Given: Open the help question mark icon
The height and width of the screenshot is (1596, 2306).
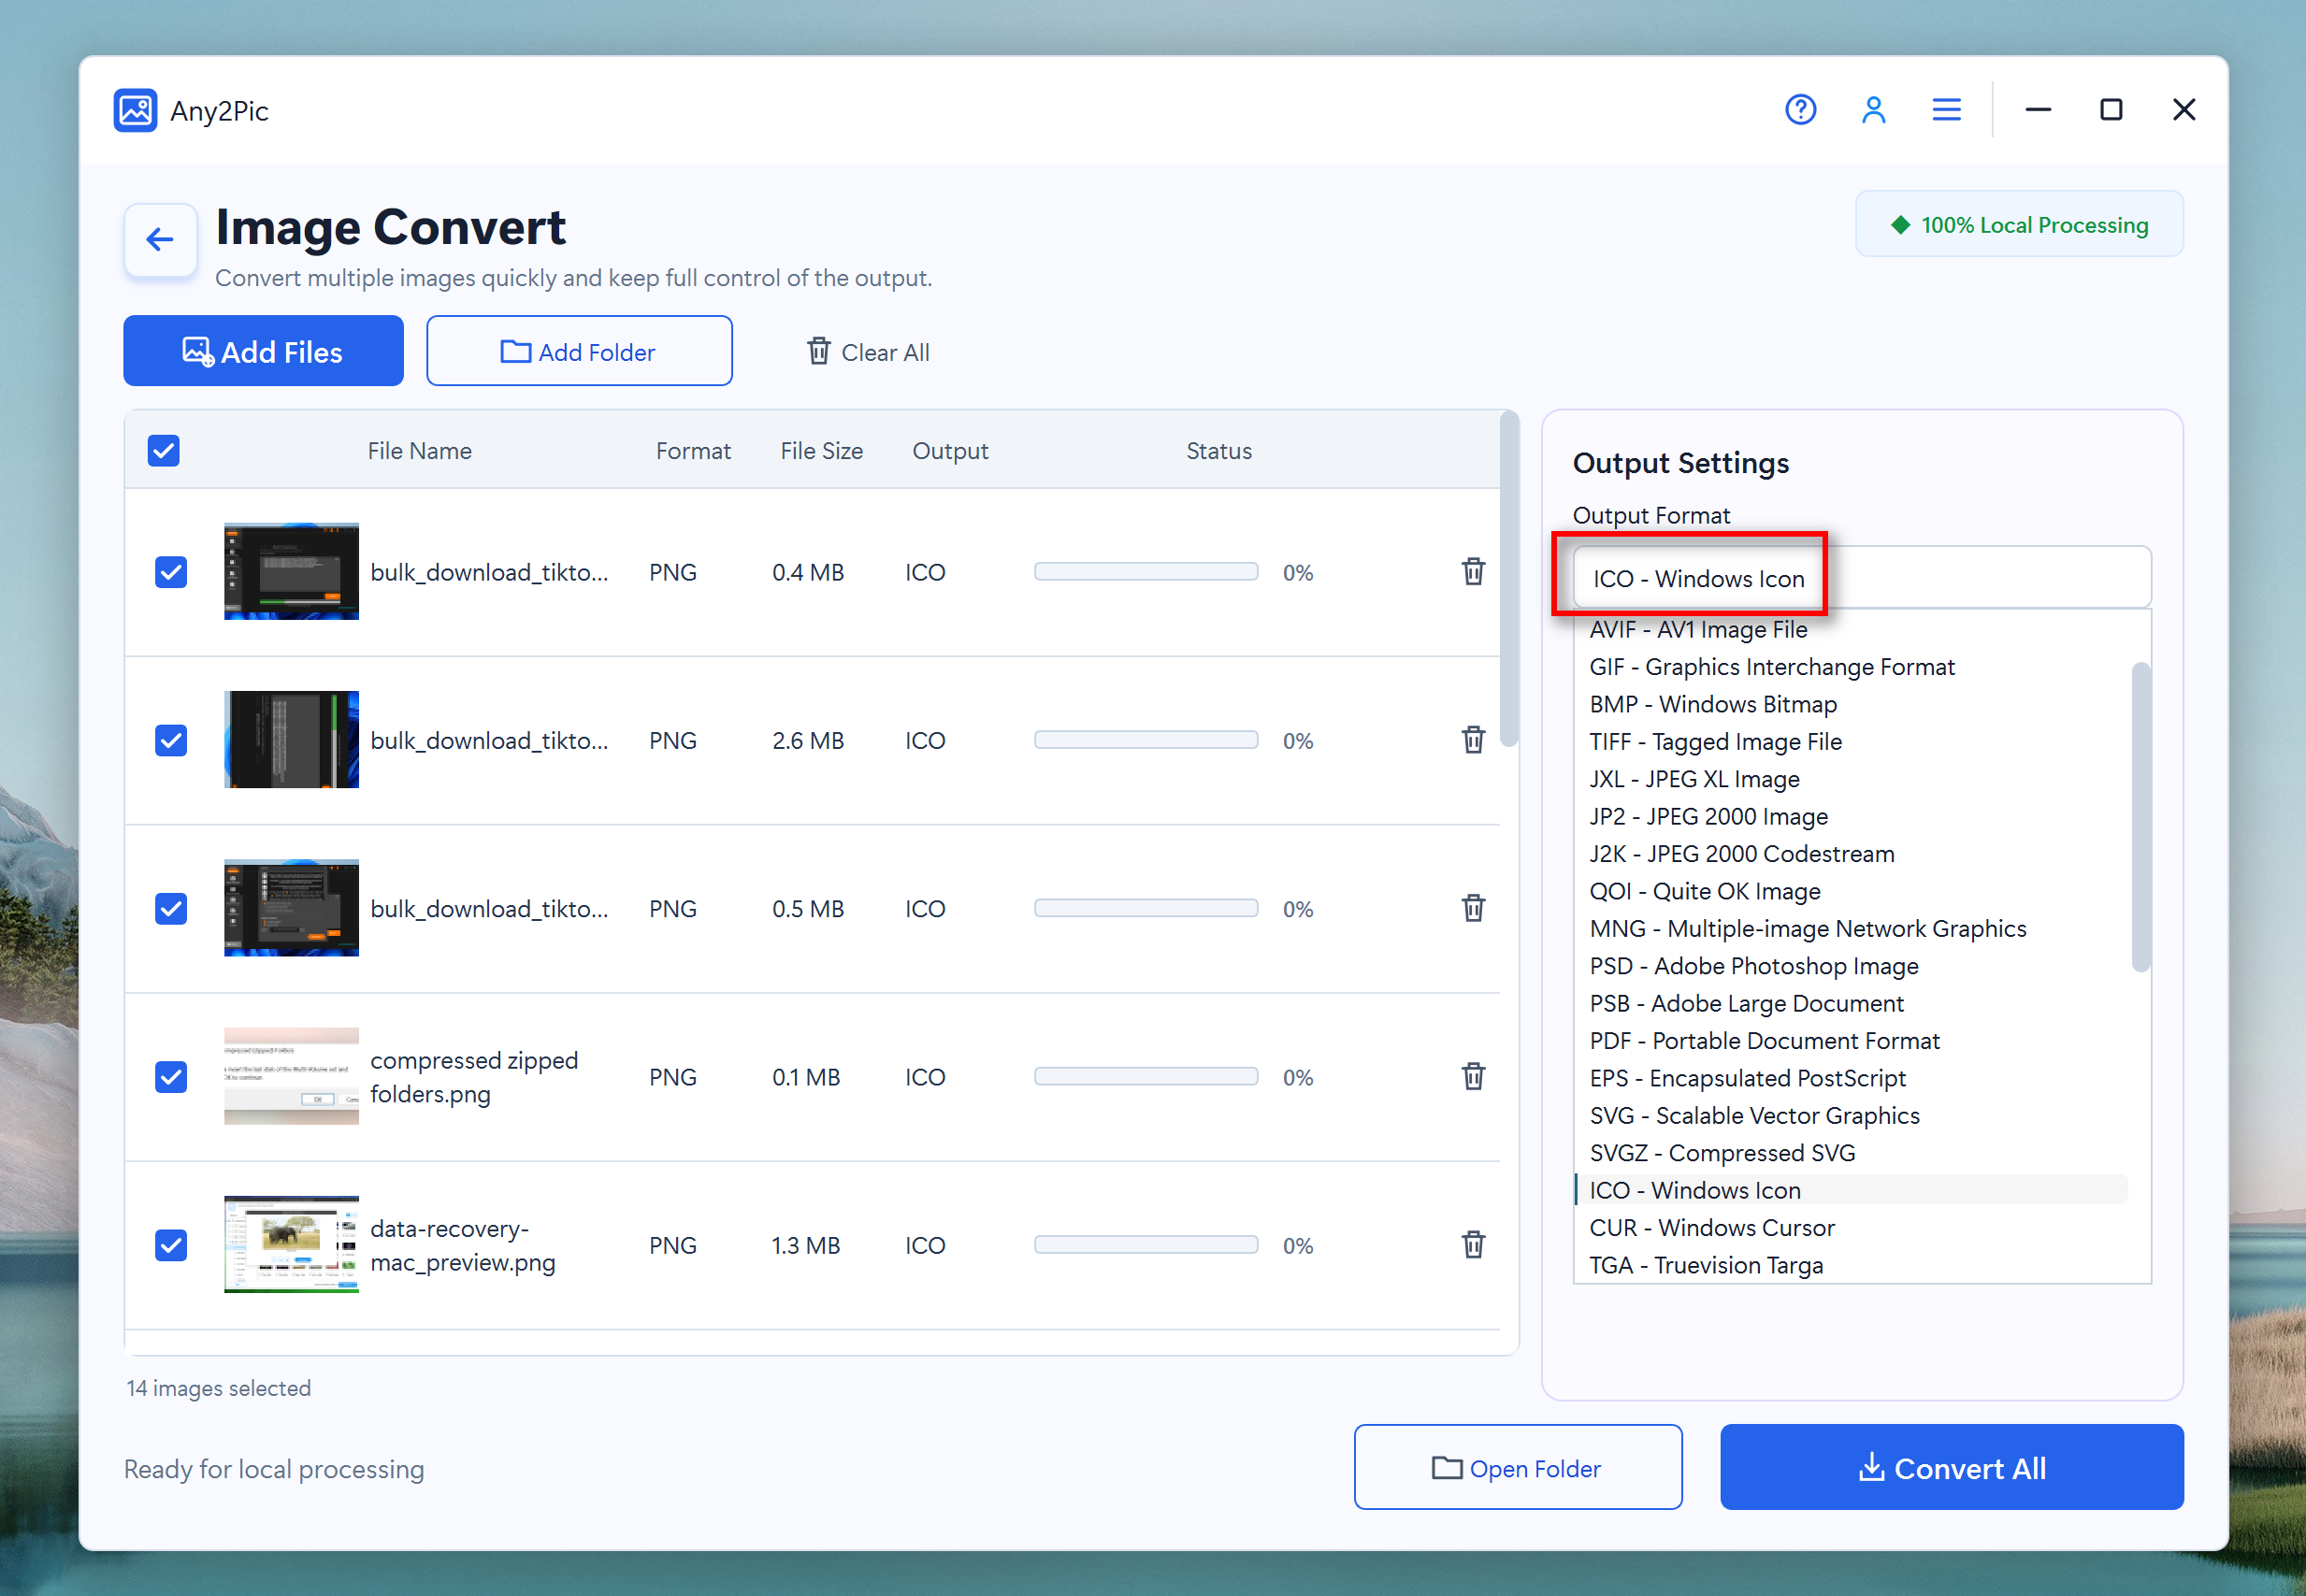Looking at the screenshot, I should coord(1800,109).
